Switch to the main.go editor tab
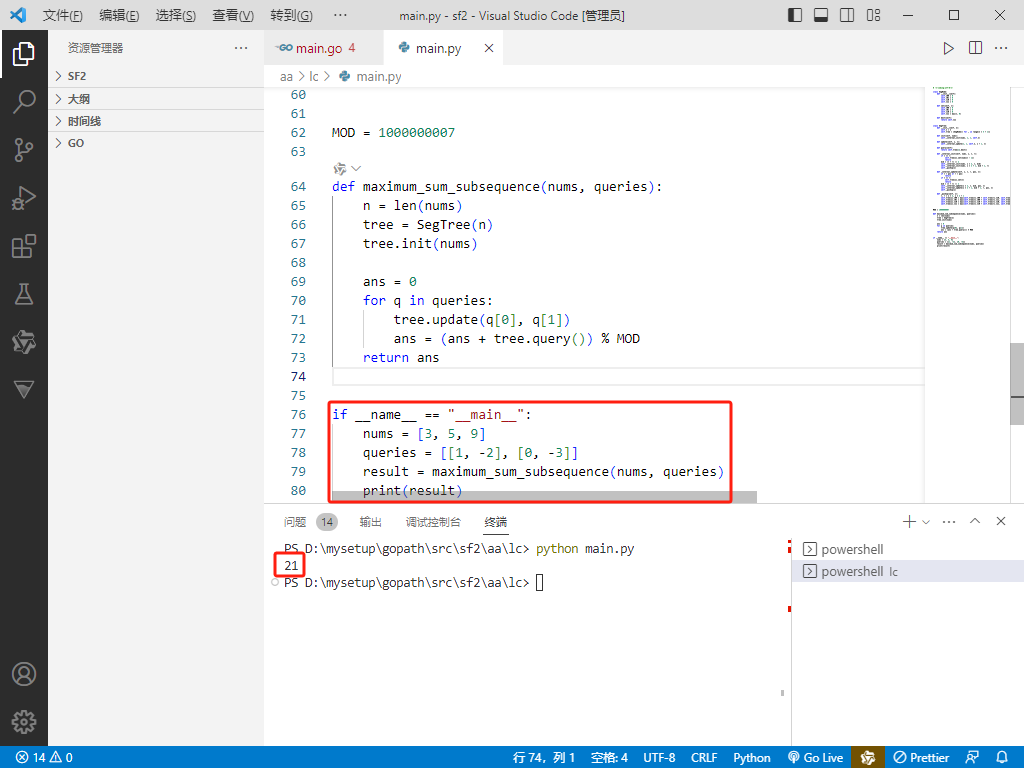The image size is (1024, 768). click(x=323, y=48)
